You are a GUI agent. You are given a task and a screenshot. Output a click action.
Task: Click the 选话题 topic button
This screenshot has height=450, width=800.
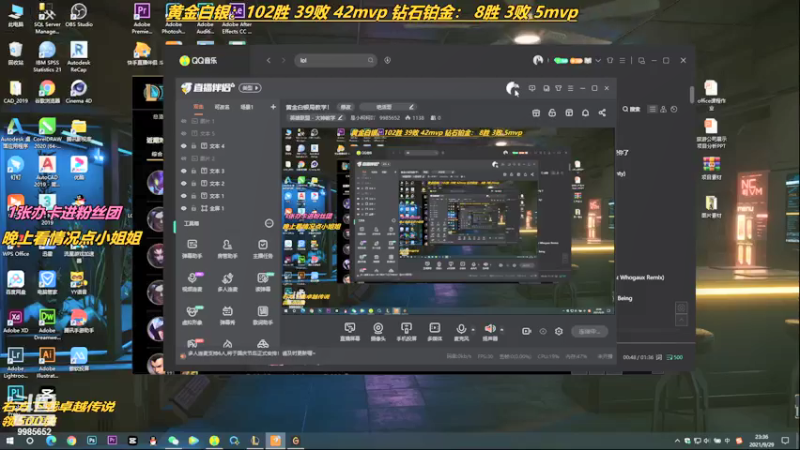pos(387,107)
